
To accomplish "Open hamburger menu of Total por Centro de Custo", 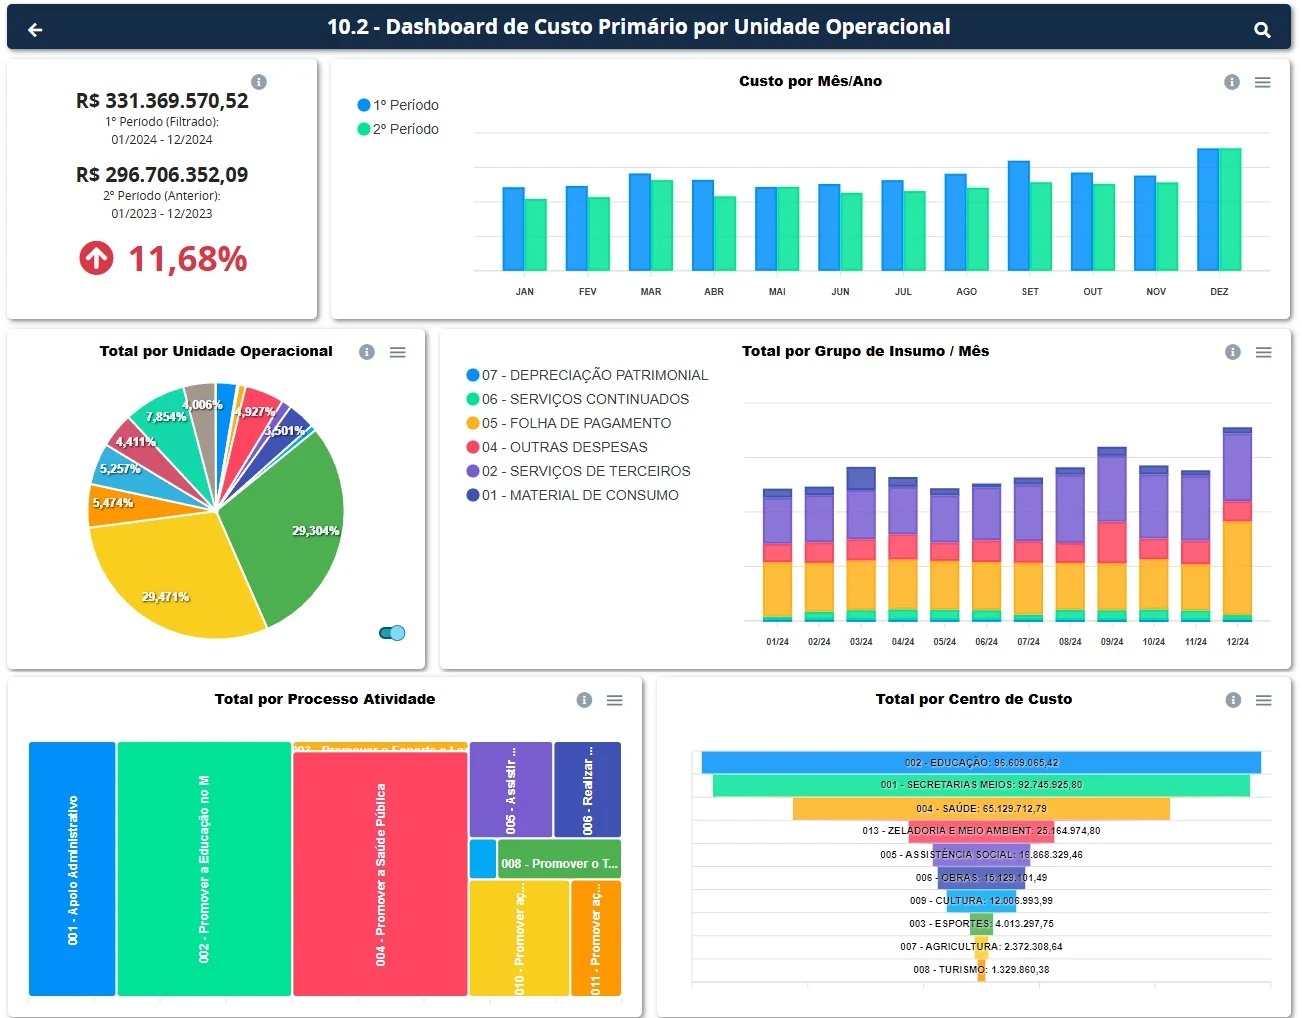I will coord(1264,700).
